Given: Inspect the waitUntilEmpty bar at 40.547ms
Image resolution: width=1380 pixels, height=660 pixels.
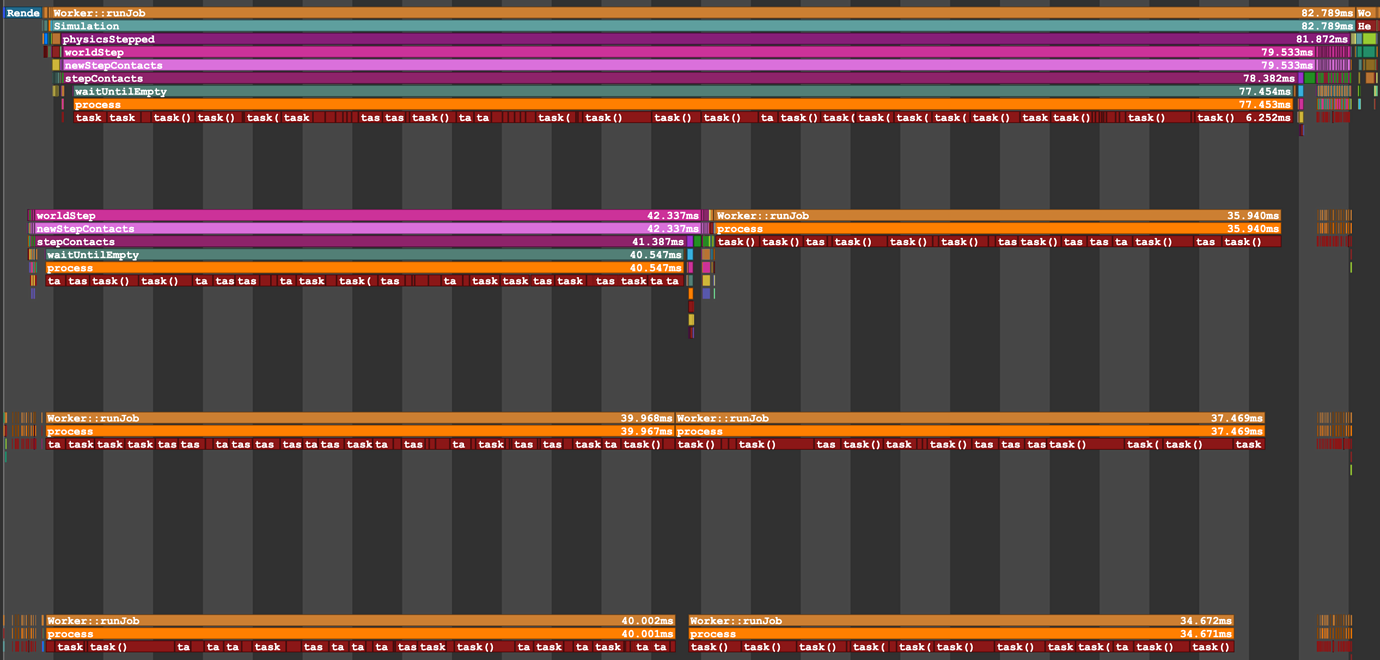Looking at the screenshot, I should 365,254.
